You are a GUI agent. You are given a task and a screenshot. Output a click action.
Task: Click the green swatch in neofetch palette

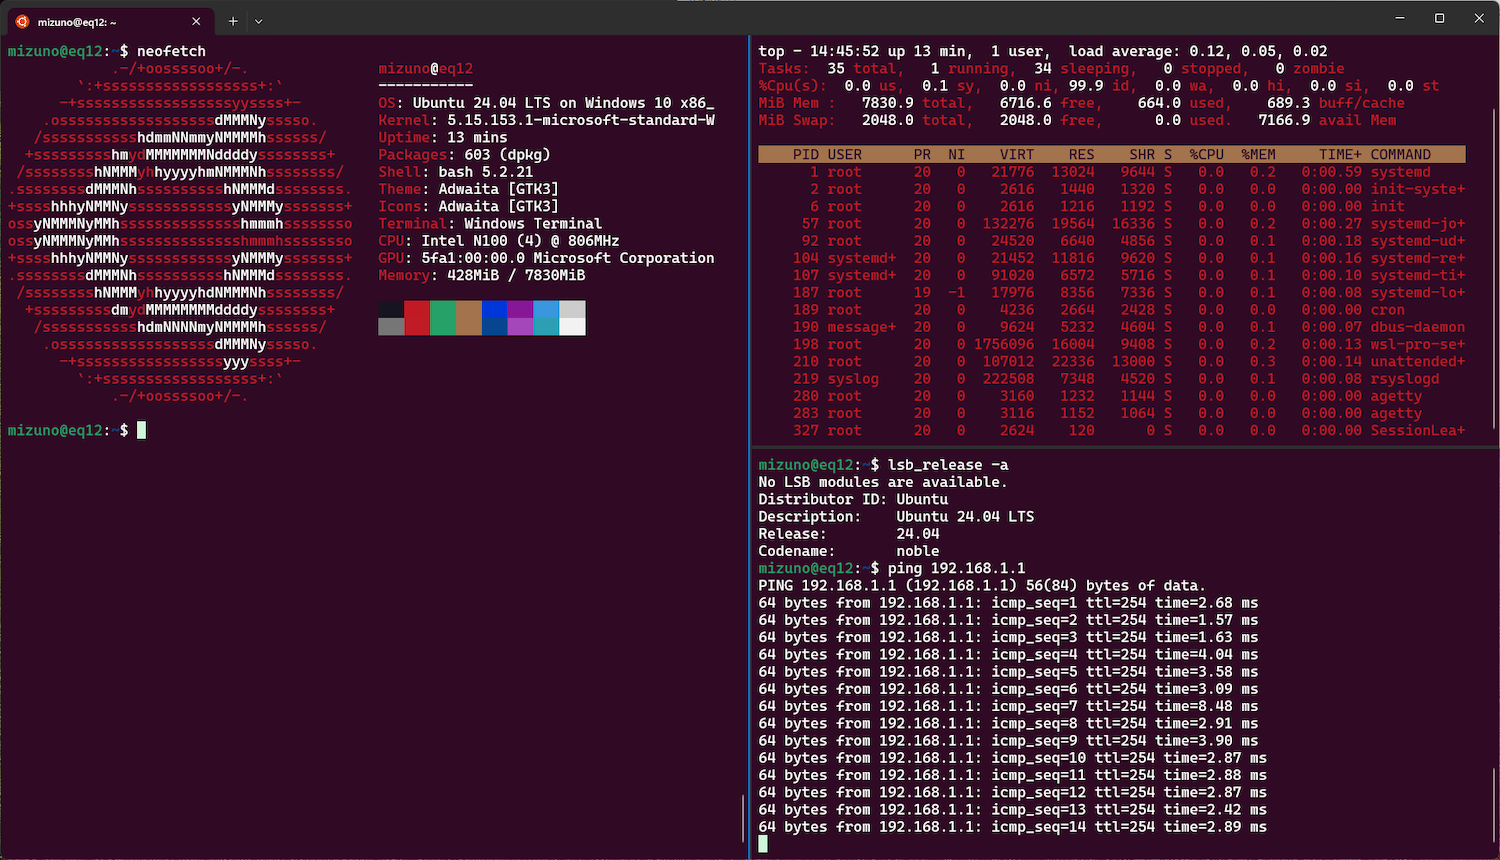pyautogui.click(x=443, y=318)
